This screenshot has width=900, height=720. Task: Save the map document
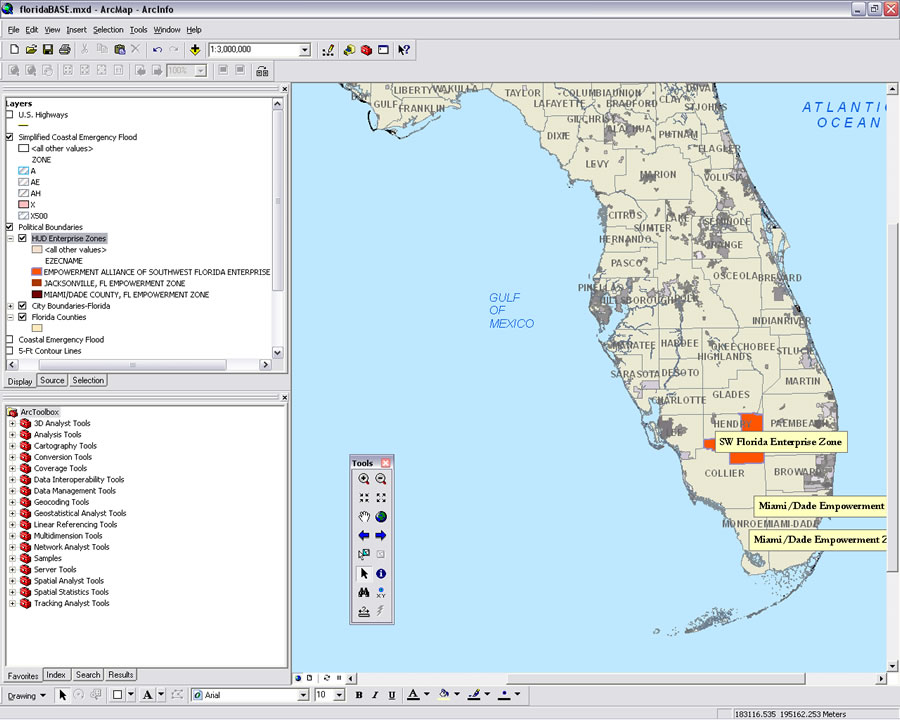tap(47, 49)
